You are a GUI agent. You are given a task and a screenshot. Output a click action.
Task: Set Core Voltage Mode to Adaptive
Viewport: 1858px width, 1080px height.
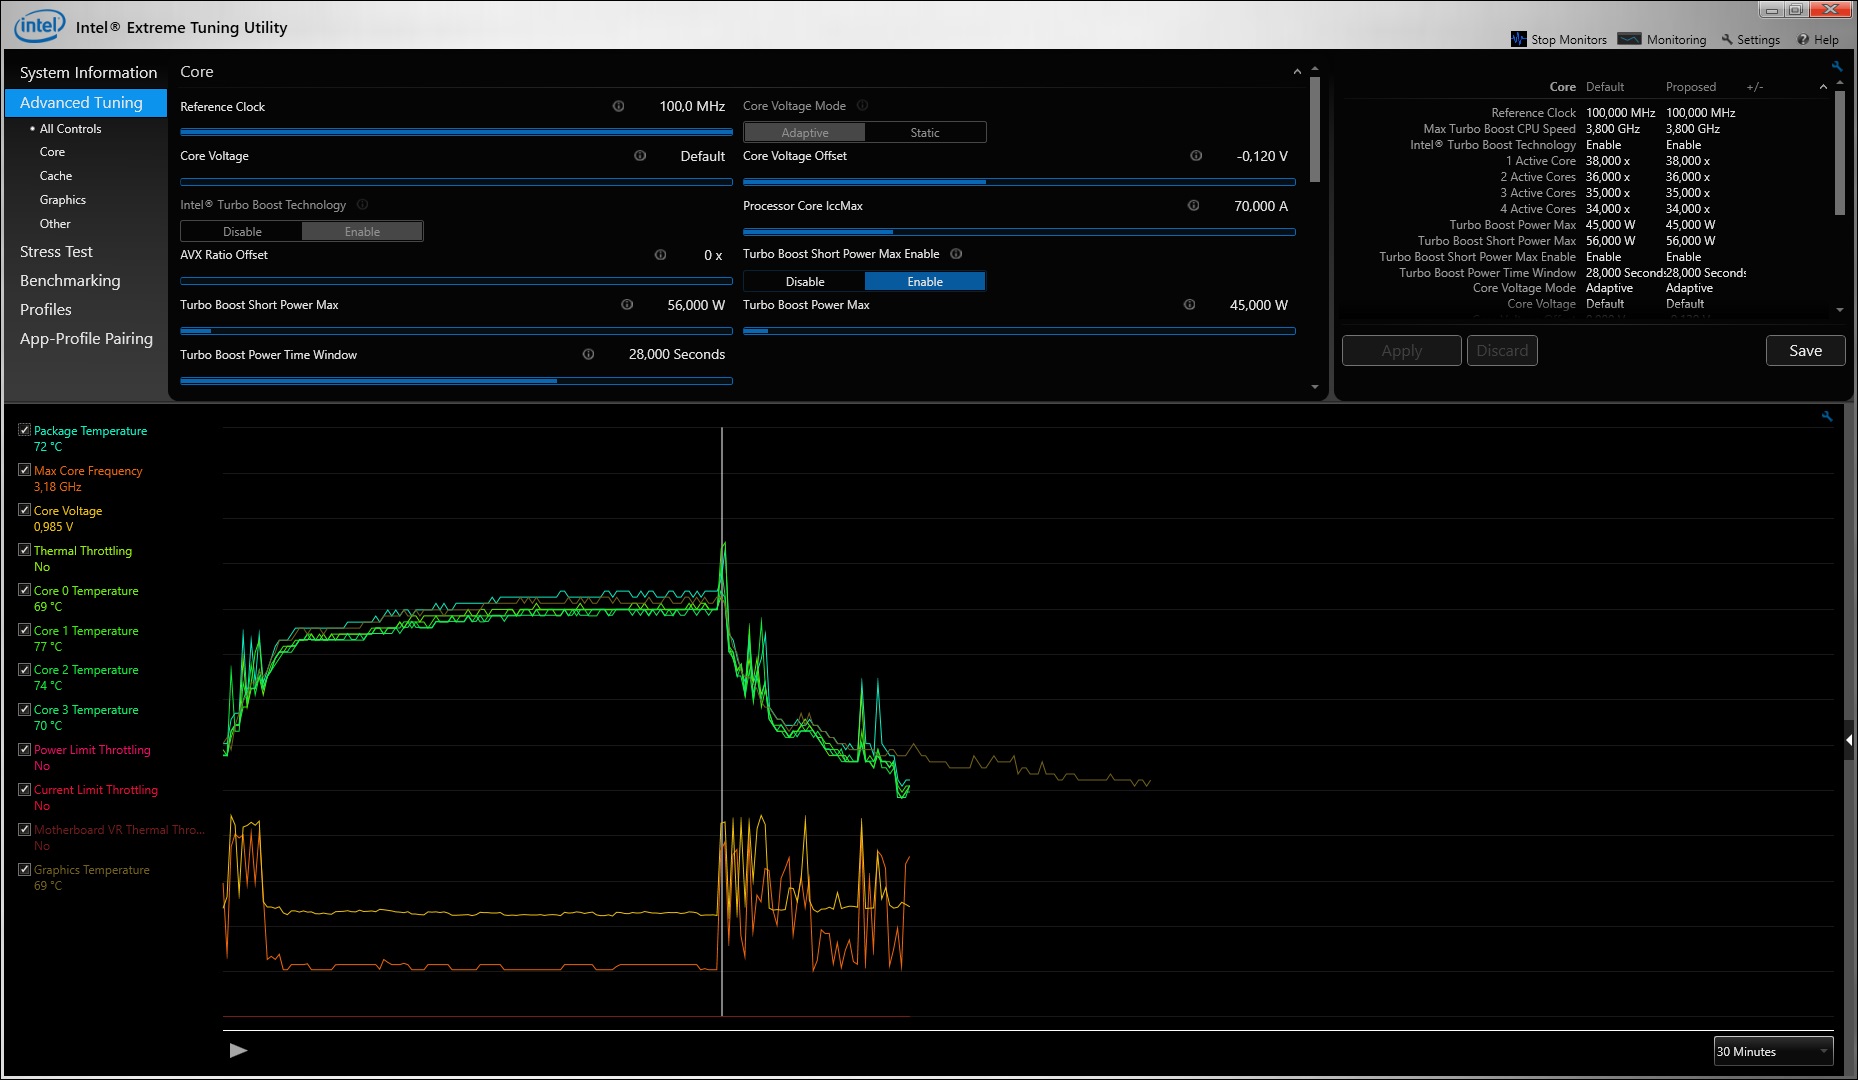click(804, 132)
